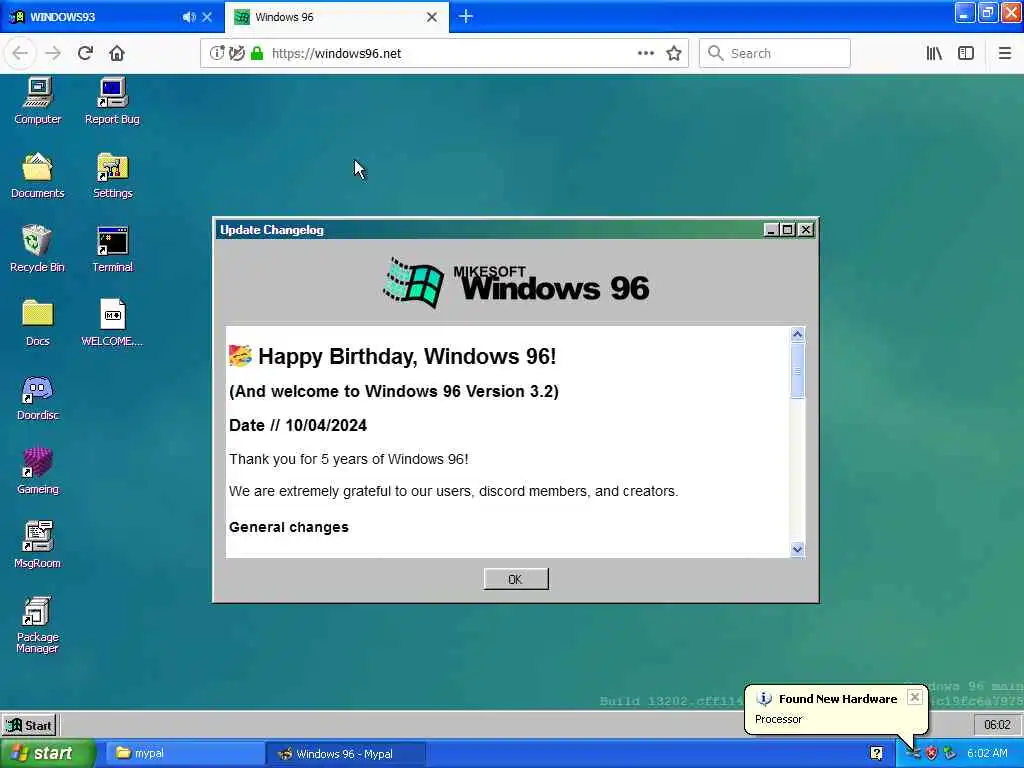Launch the Doordisc shortcut

point(37,397)
